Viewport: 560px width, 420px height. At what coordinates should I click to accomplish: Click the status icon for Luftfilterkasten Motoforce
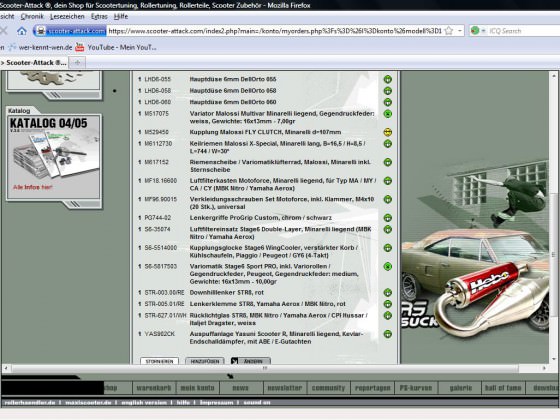(388, 181)
